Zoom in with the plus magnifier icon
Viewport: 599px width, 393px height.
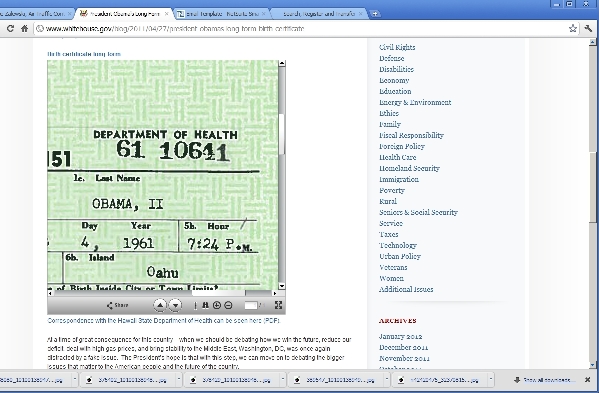(217, 305)
